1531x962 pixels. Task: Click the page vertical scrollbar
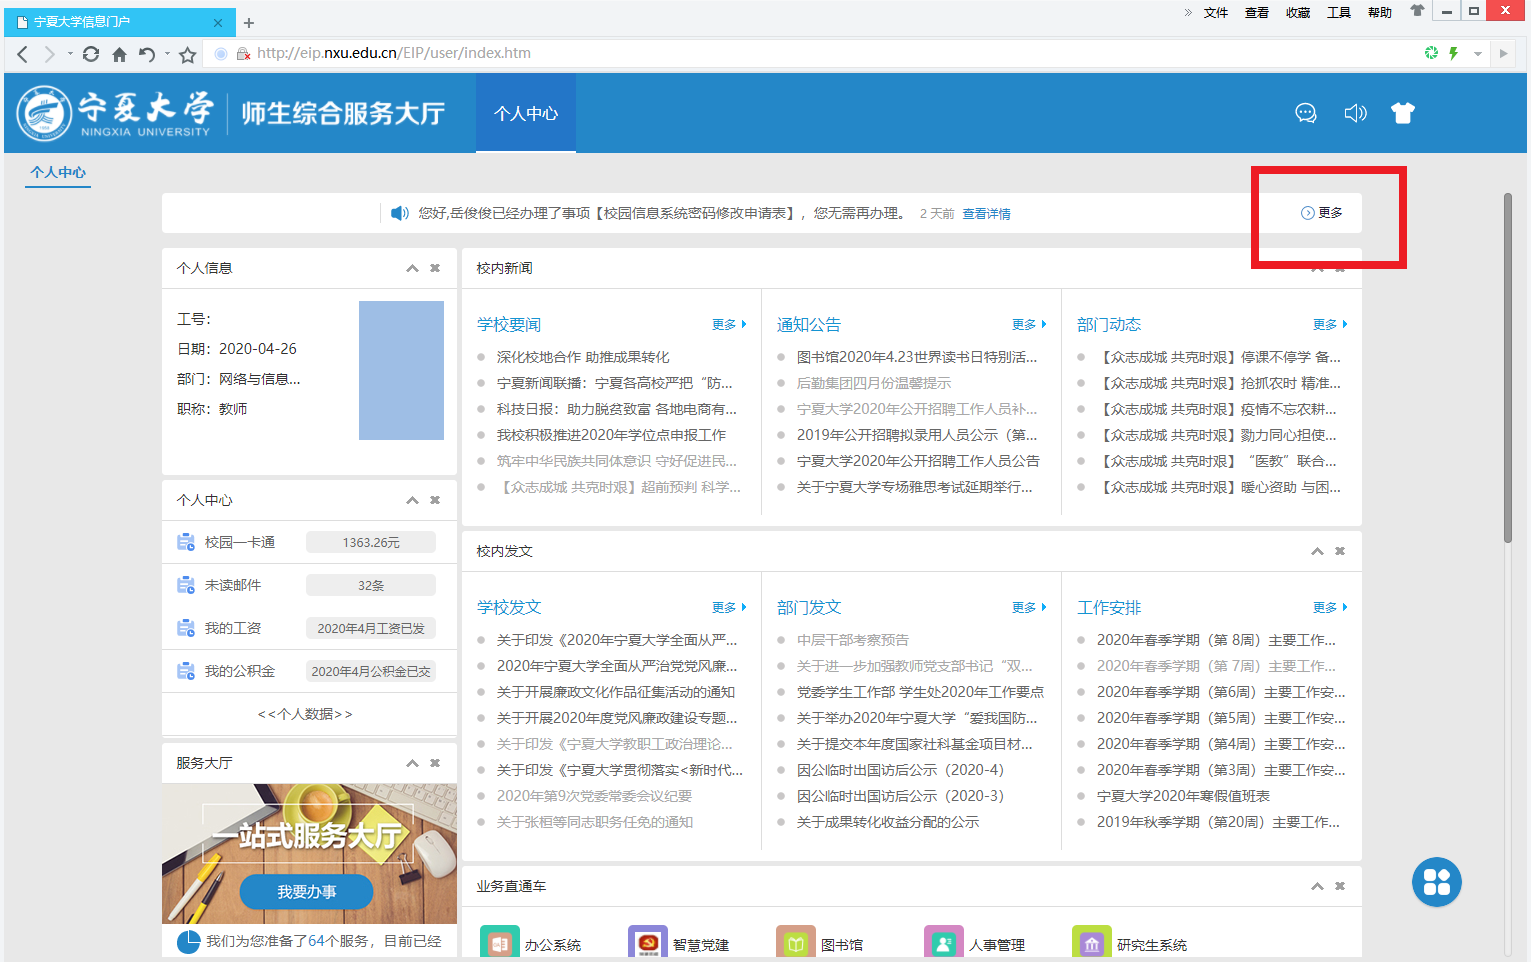point(1508,368)
